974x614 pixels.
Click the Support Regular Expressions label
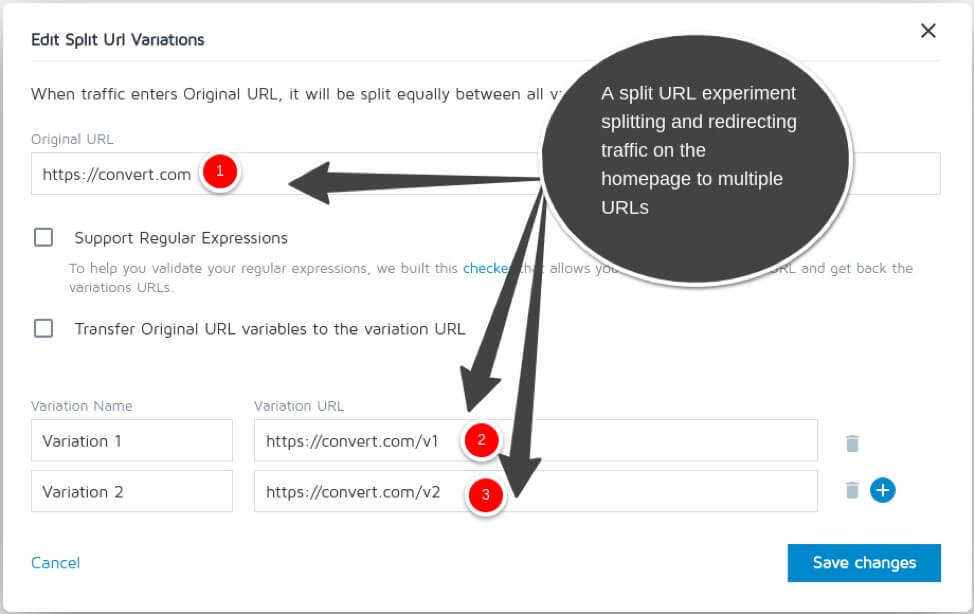click(x=181, y=238)
